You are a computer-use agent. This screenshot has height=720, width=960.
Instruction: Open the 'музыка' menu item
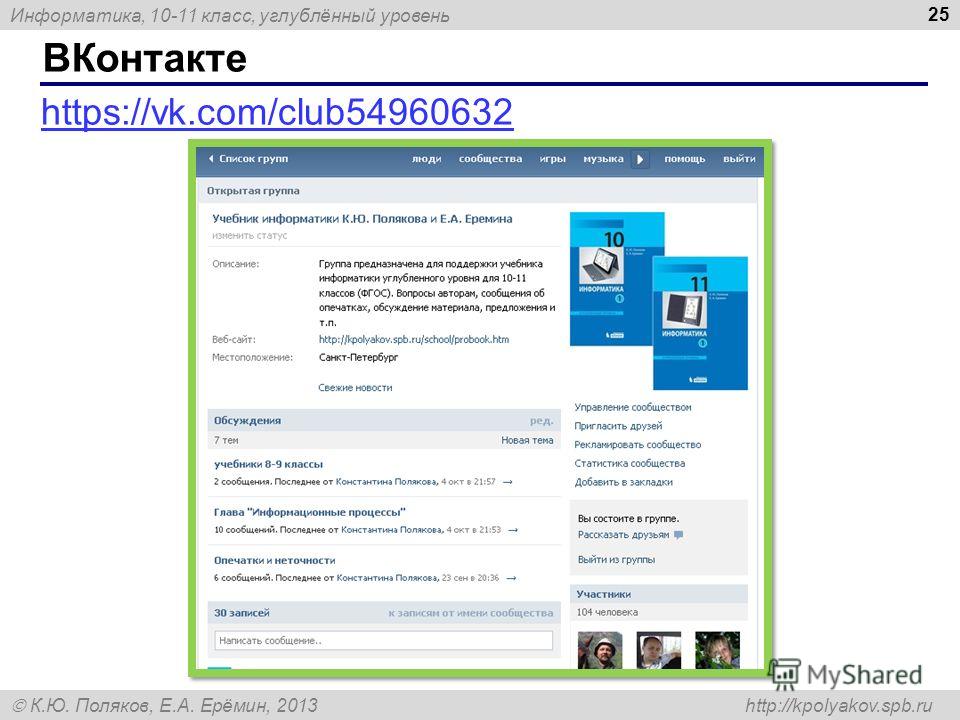coord(603,159)
